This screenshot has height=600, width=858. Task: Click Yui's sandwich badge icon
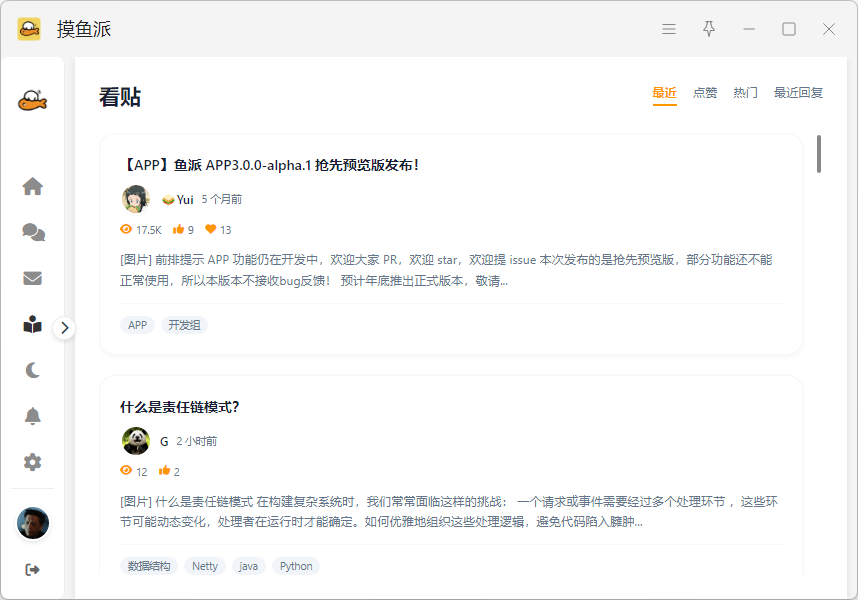(x=168, y=200)
